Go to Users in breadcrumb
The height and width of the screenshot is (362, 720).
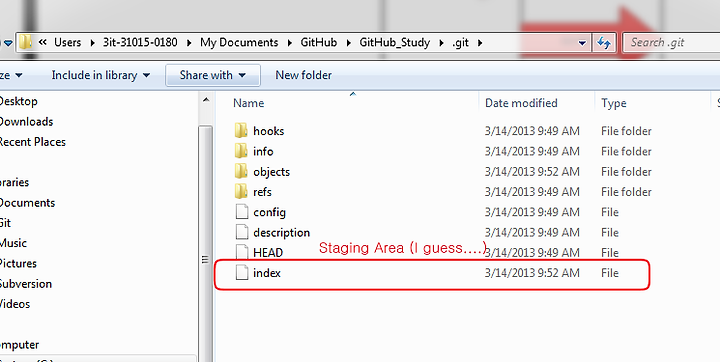click(x=68, y=42)
